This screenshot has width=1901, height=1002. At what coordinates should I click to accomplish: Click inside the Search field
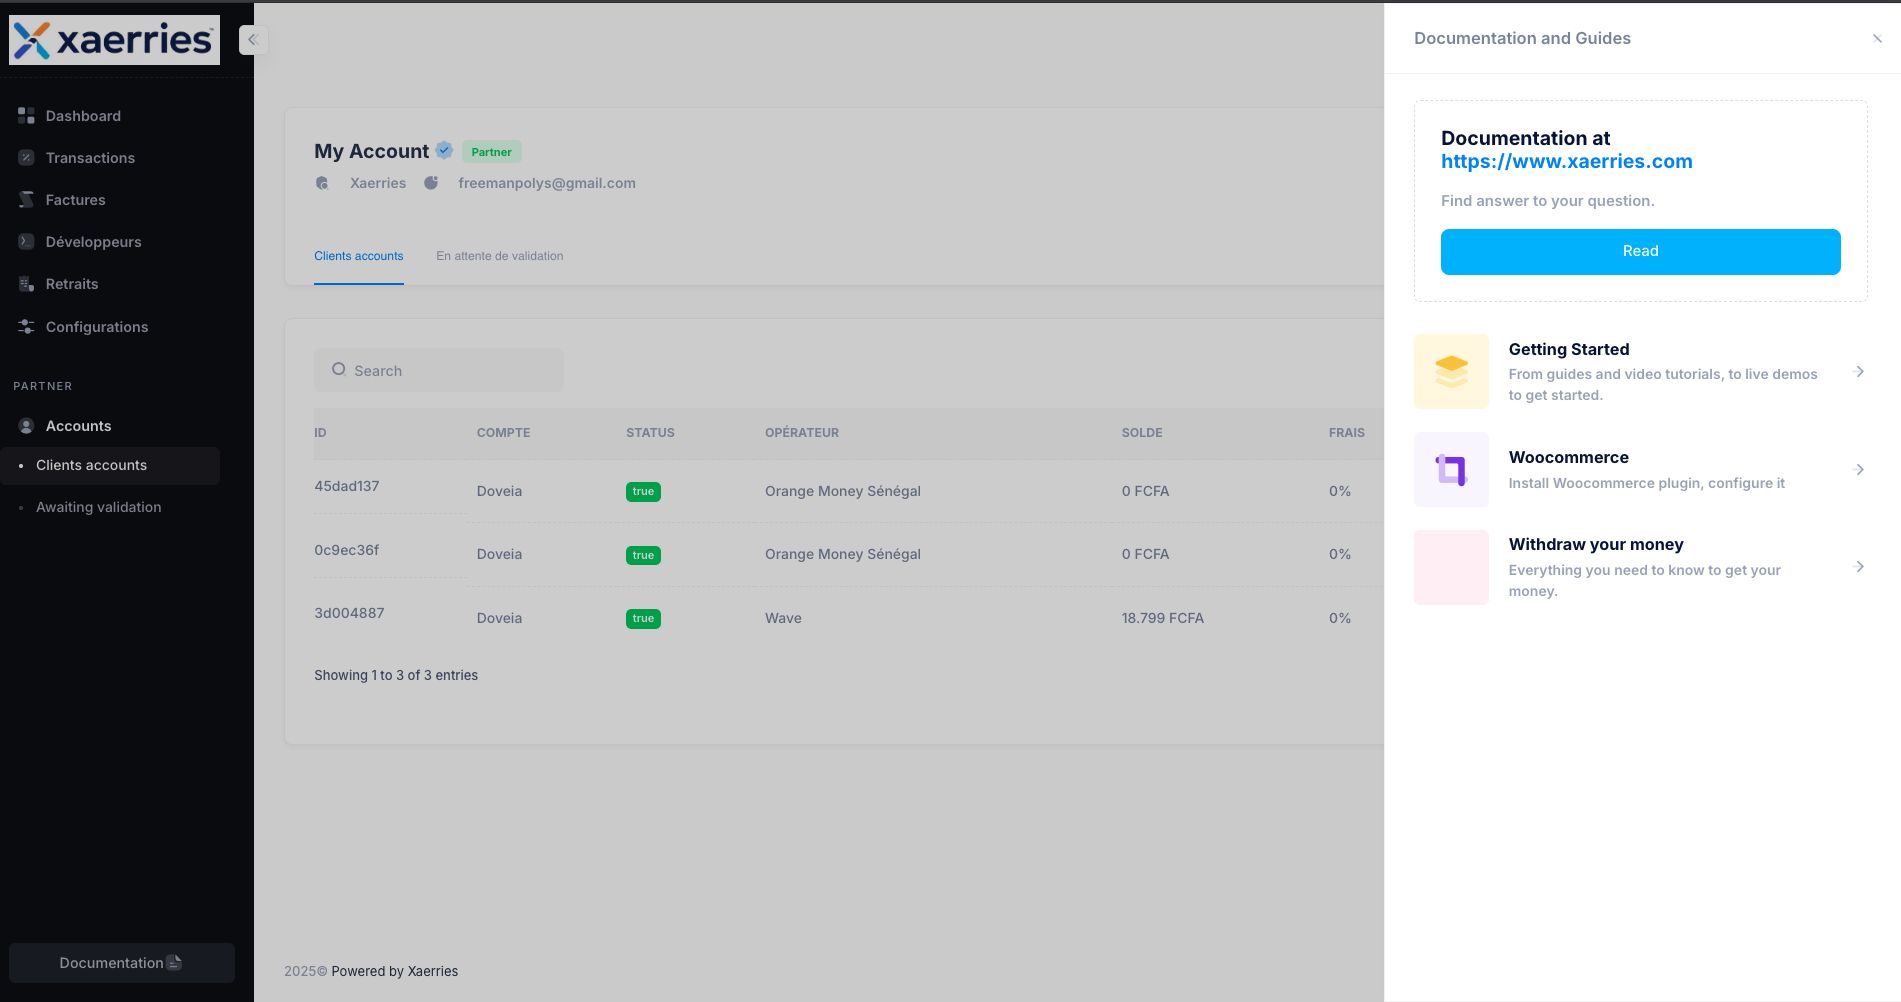[438, 370]
